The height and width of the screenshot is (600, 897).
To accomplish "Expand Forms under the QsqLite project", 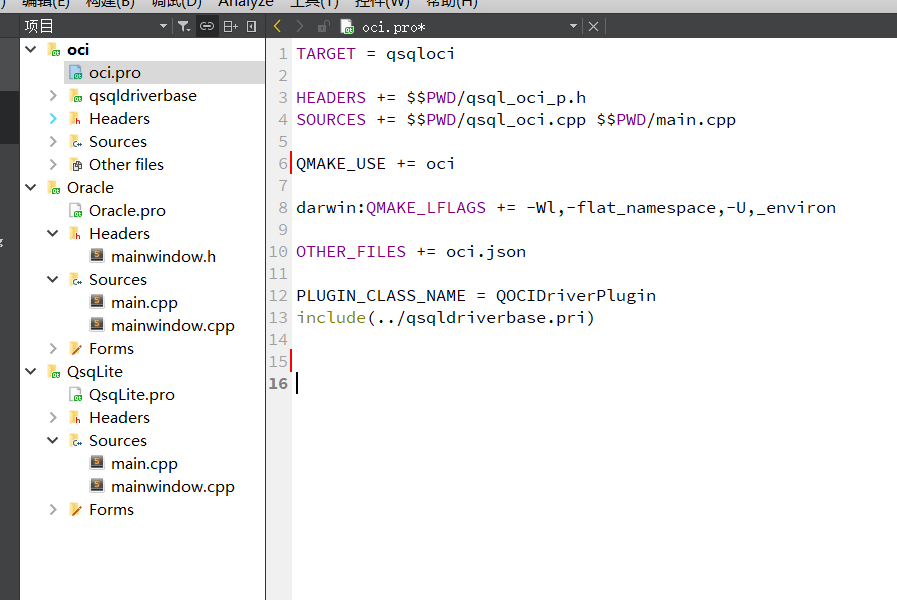I will point(53,510).
